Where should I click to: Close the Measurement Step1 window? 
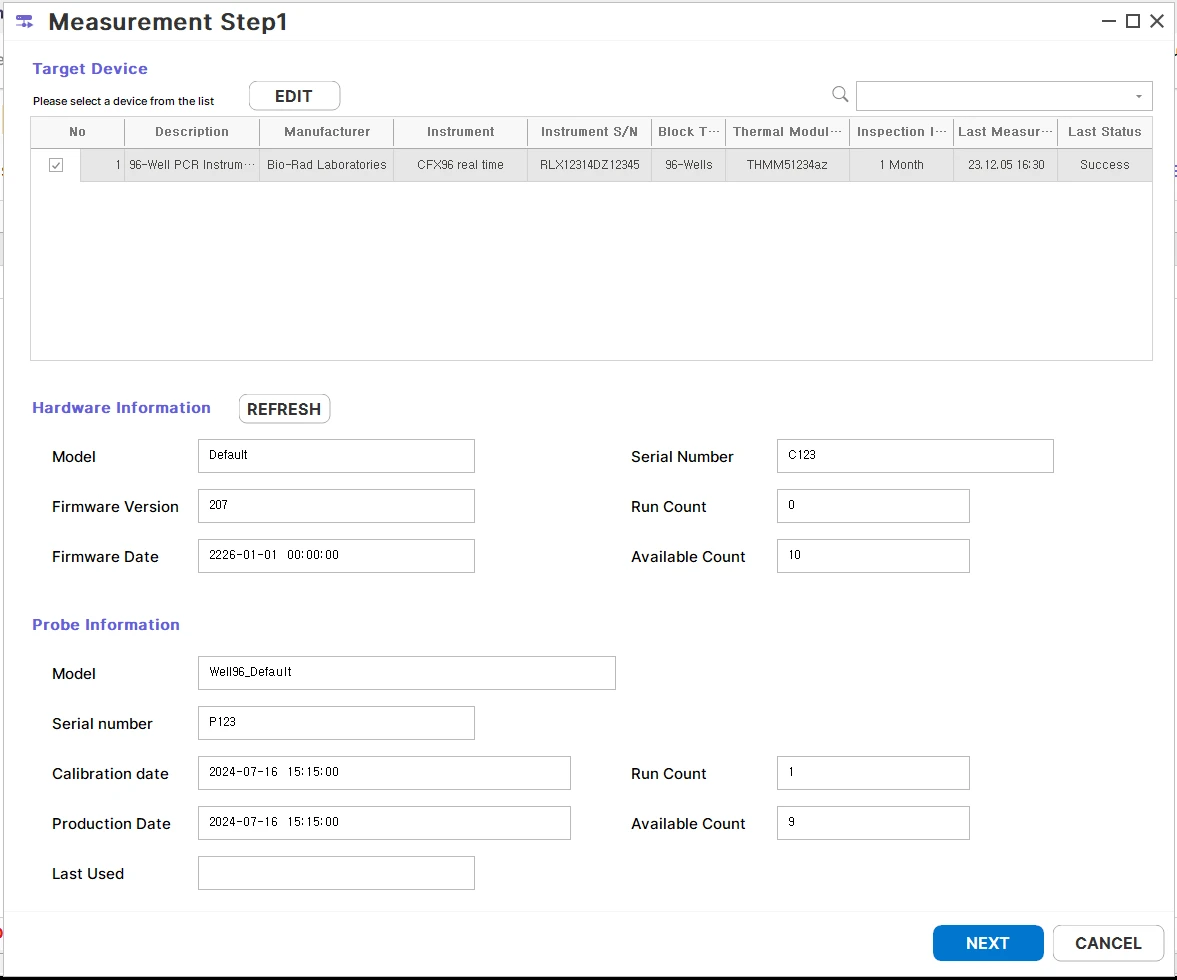point(1157,21)
